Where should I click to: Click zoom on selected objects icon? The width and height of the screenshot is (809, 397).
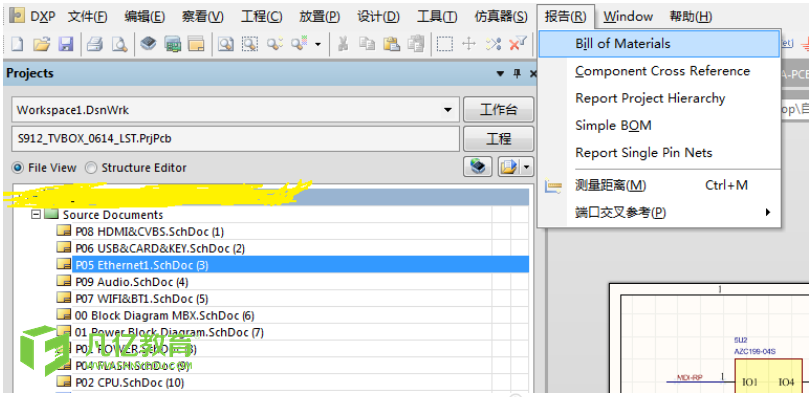(275, 44)
